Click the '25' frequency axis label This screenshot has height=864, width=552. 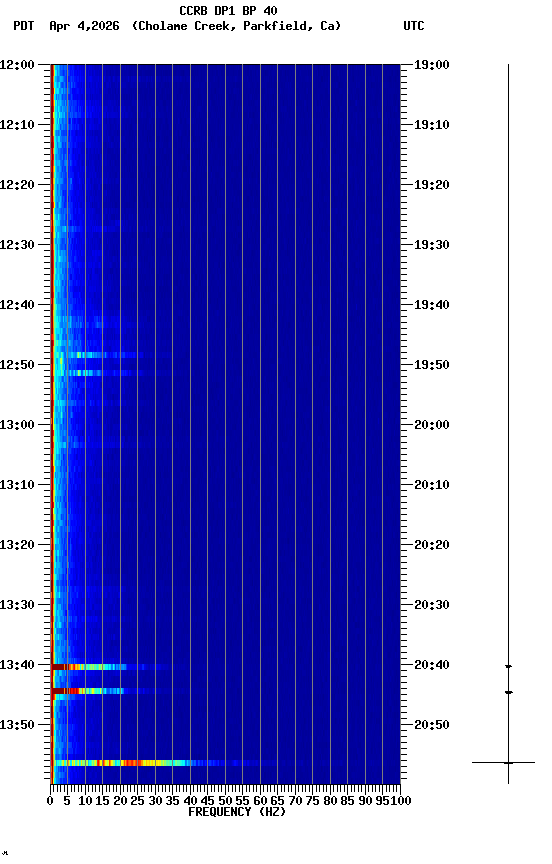[138, 801]
